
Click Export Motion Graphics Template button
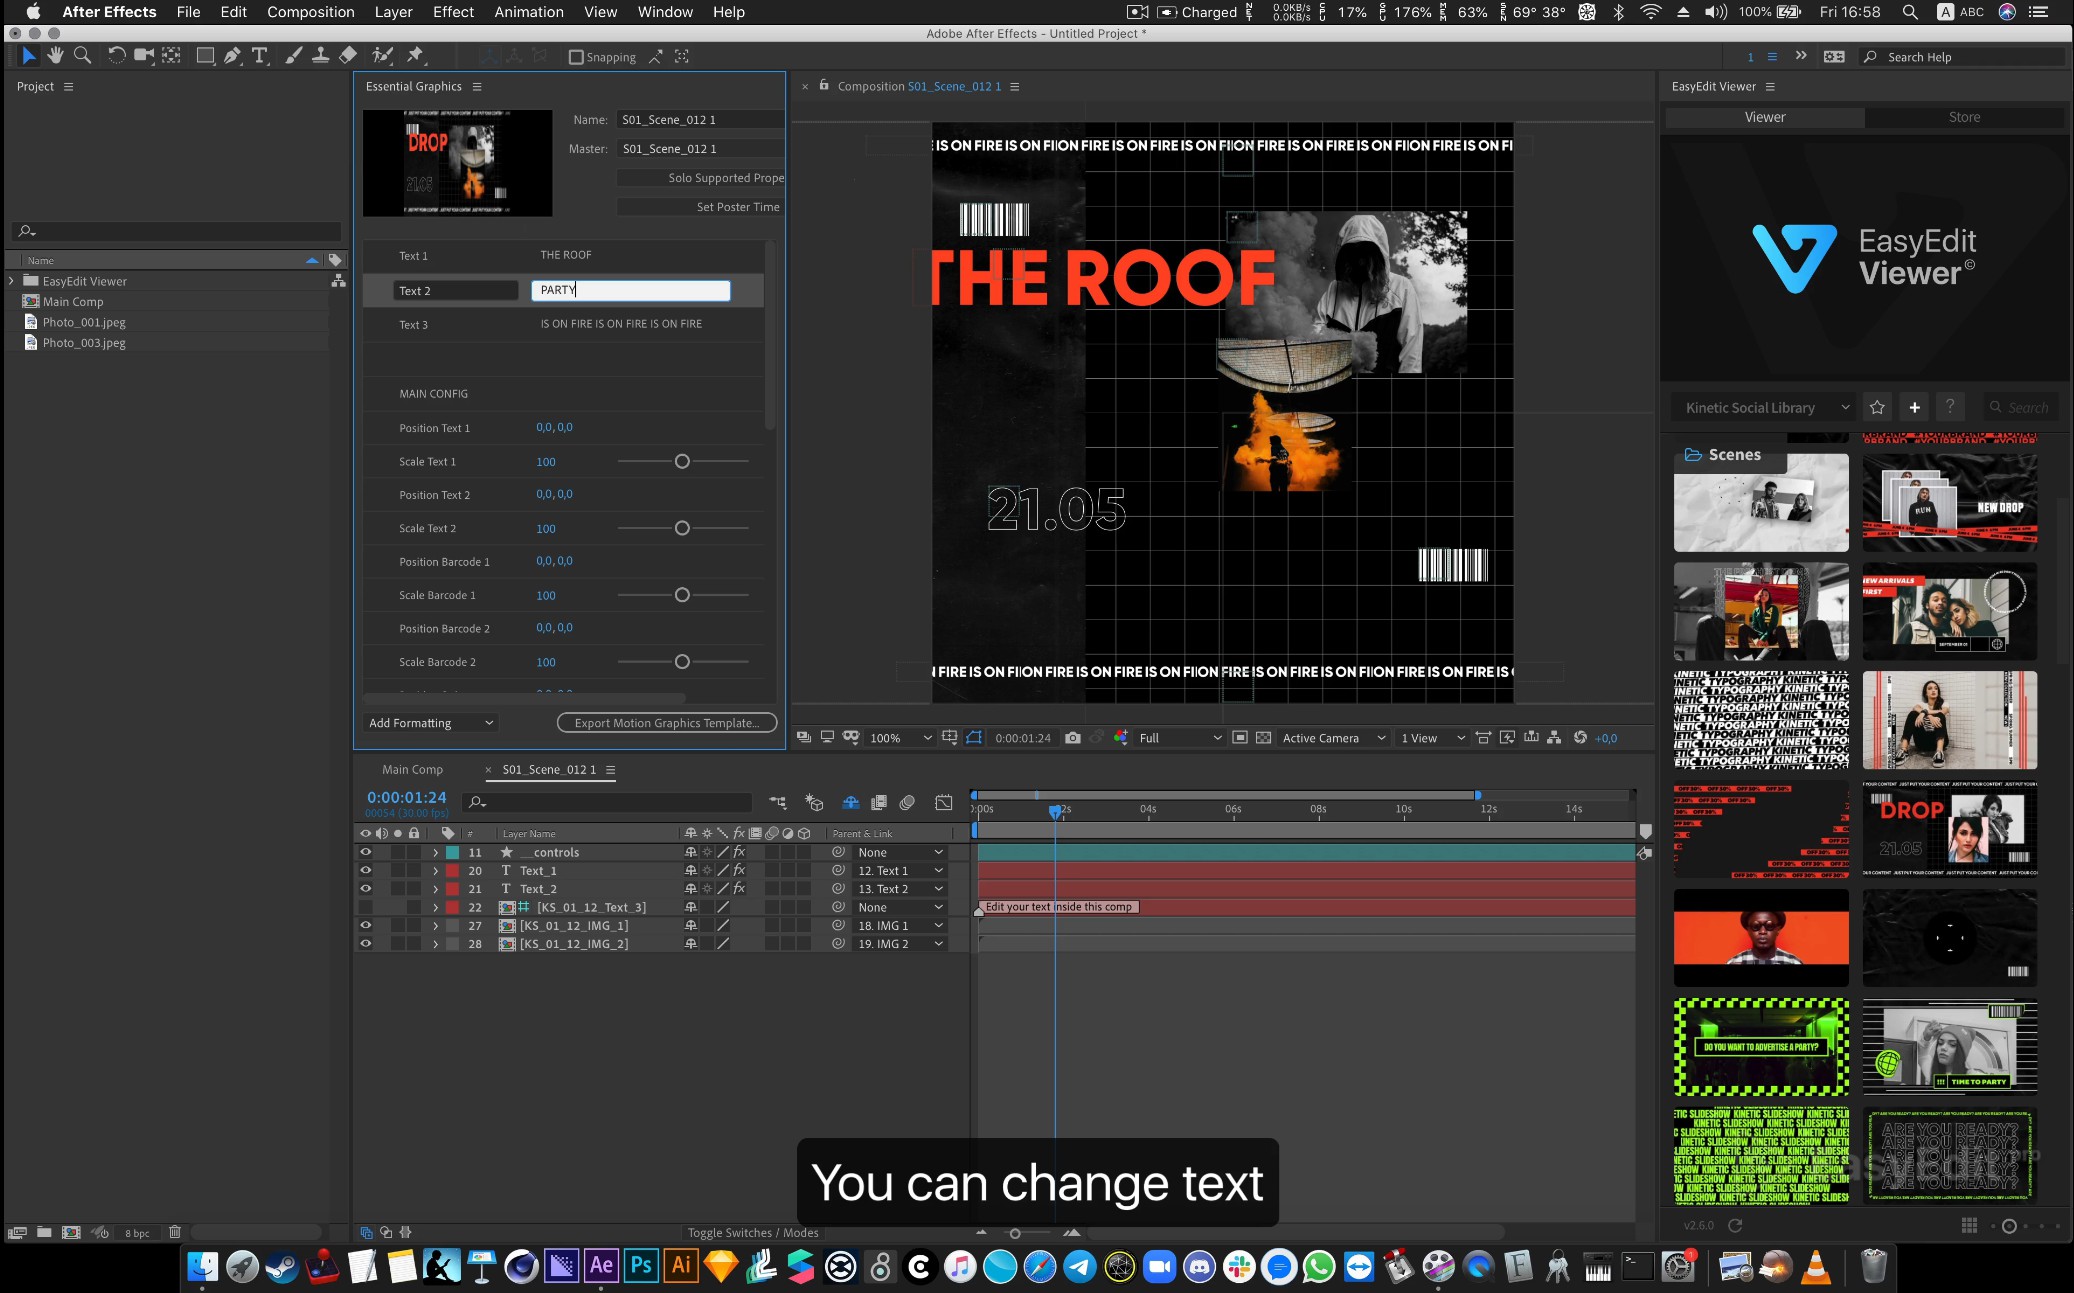pos(667,723)
